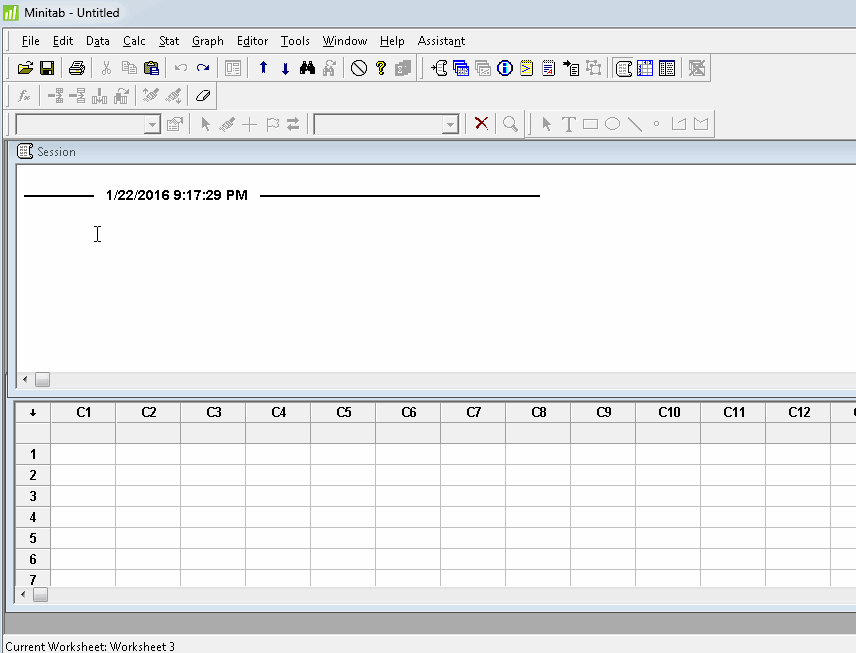The image size is (856, 653).
Task: Open a saved Minitab project
Action: coord(24,67)
